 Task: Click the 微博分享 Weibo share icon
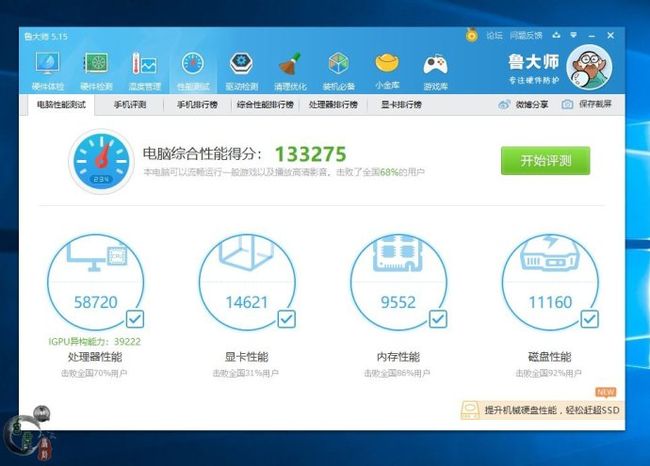[x=504, y=104]
